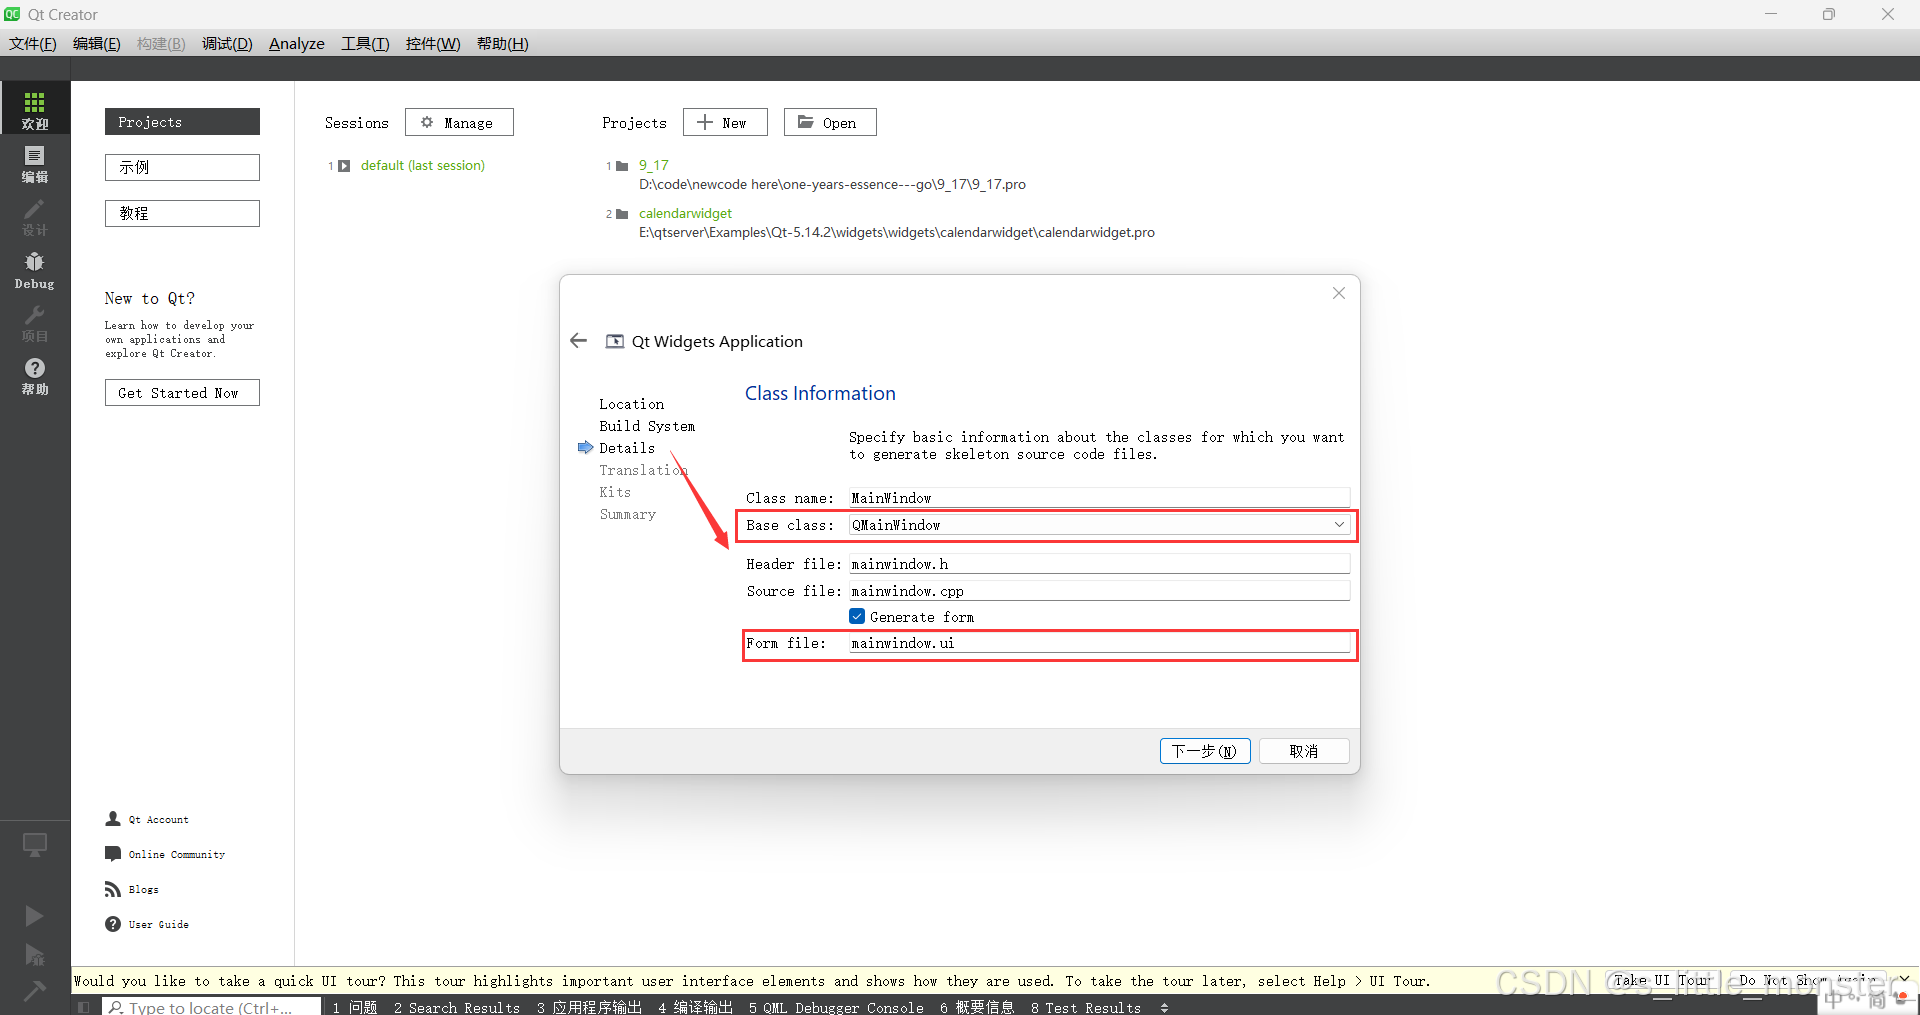Click the Source file input field
Image resolution: width=1920 pixels, height=1015 pixels.
point(1099,591)
